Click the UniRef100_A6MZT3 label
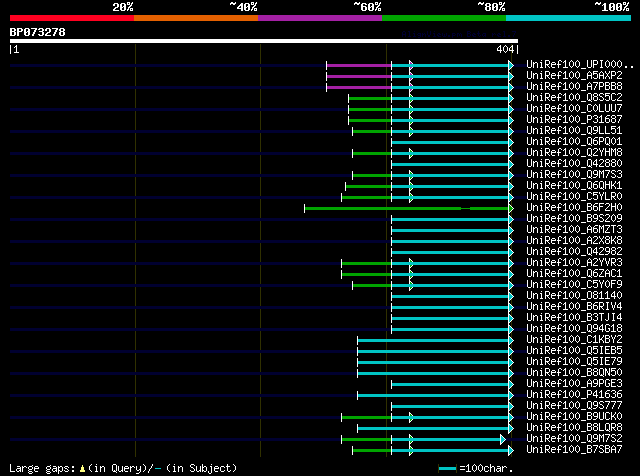The image size is (640, 476). 574,230
